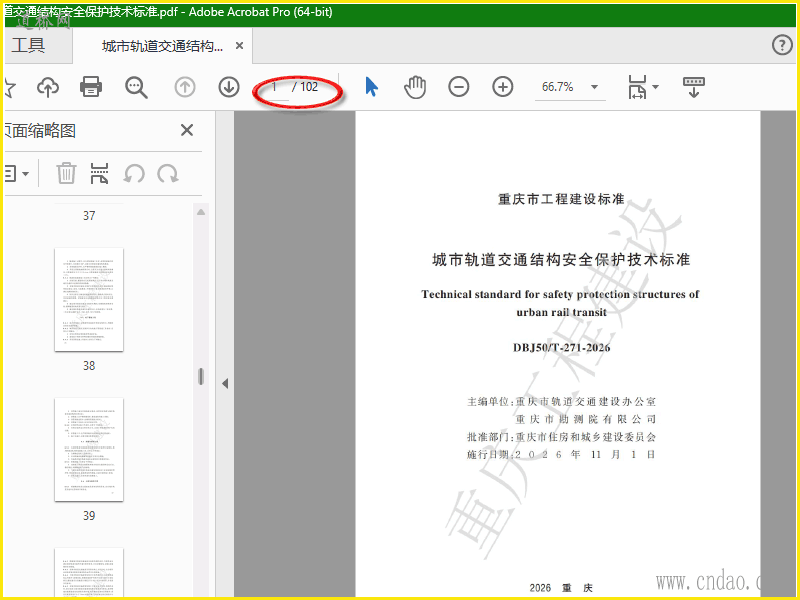Image resolution: width=800 pixels, height=600 pixels.
Task: Click the standard number DBJ50/T-271-2026
Action: [562, 348]
